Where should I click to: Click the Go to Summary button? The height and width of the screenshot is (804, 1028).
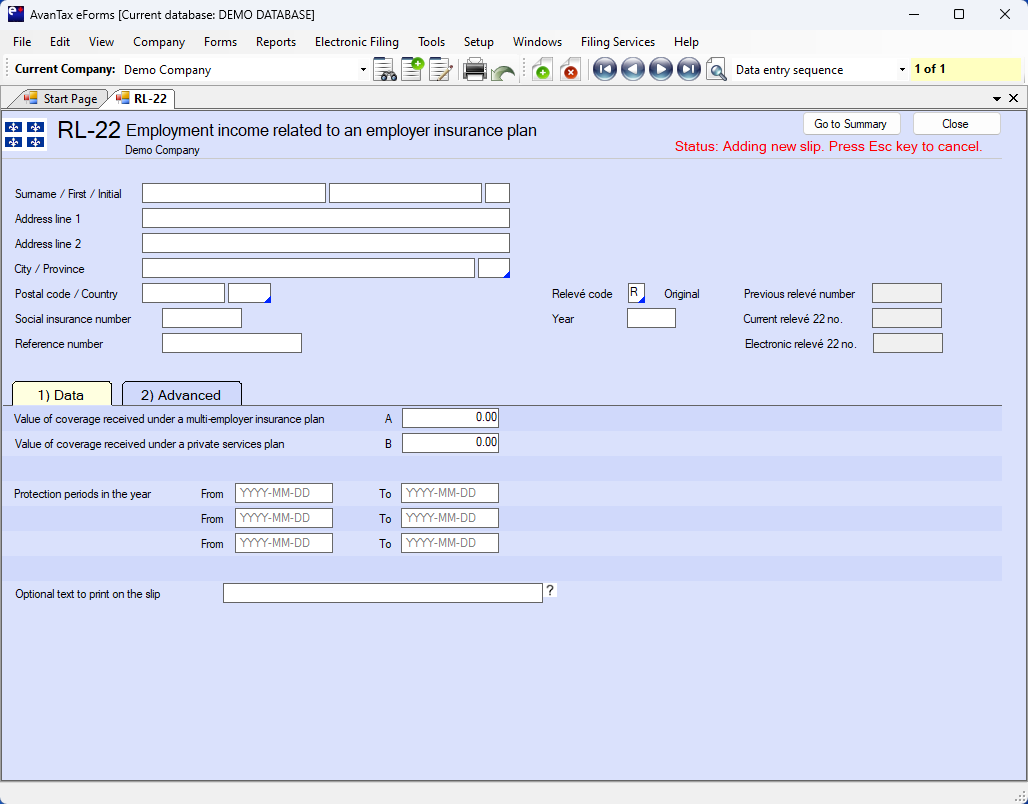click(x=850, y=124)
